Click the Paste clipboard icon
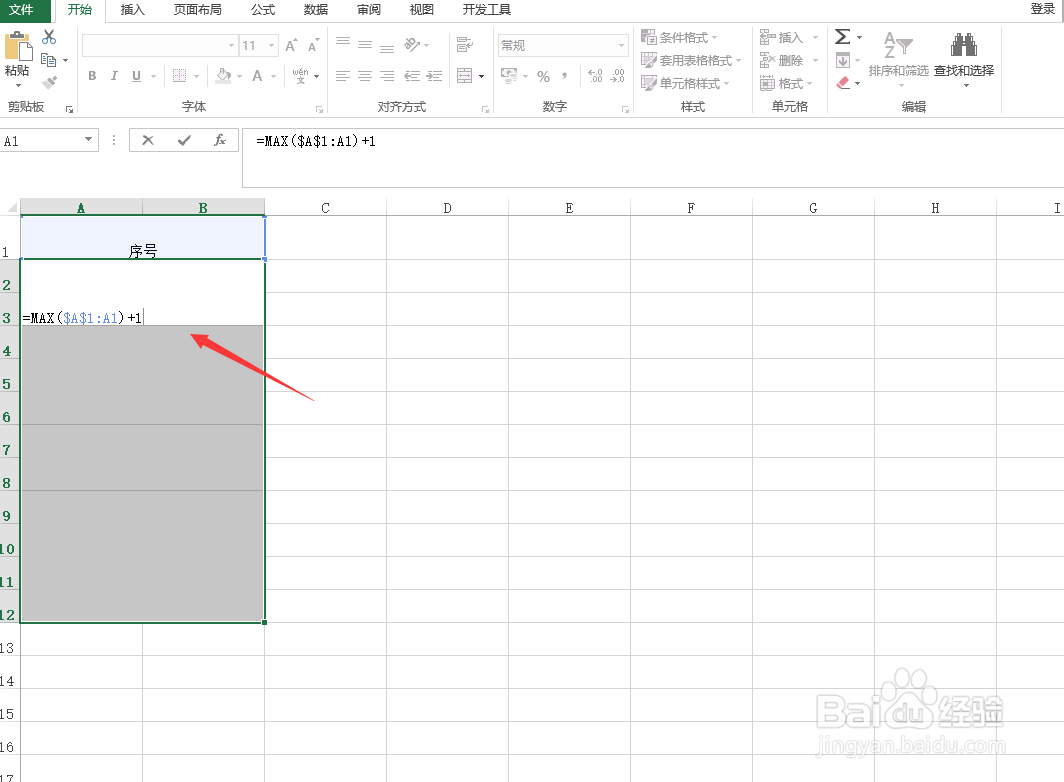Image resolution: width=1064 pixels, height=782 pixels. [18, 47]
